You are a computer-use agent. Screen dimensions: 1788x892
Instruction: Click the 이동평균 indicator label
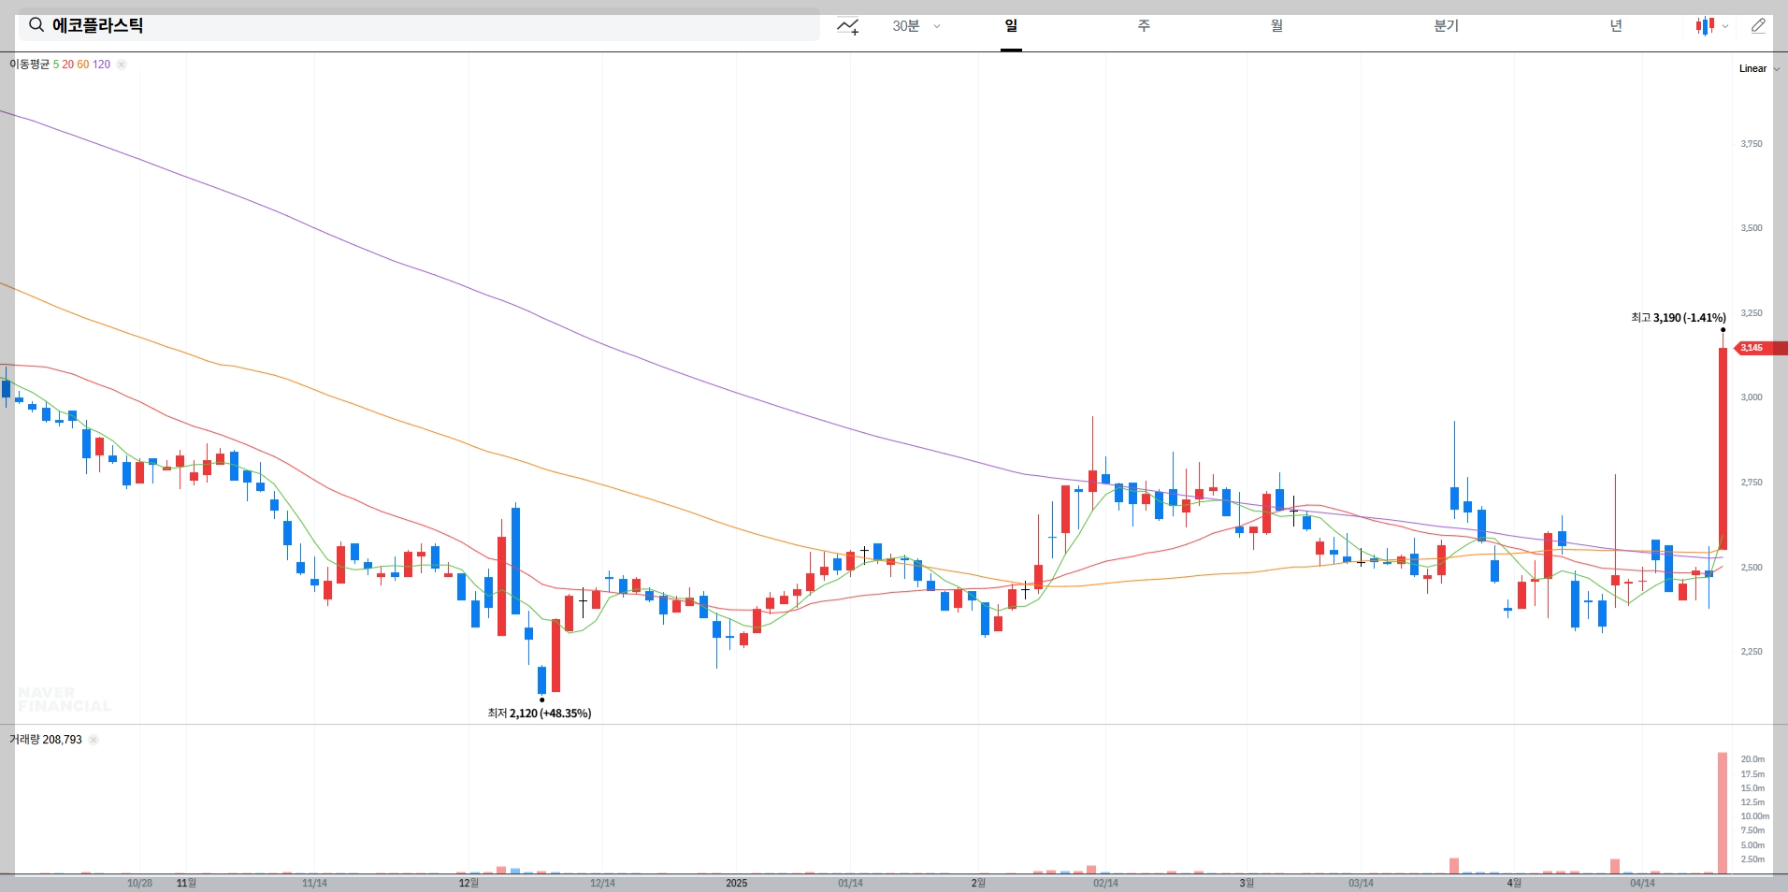pyautogui.click(x=29, y=64)
